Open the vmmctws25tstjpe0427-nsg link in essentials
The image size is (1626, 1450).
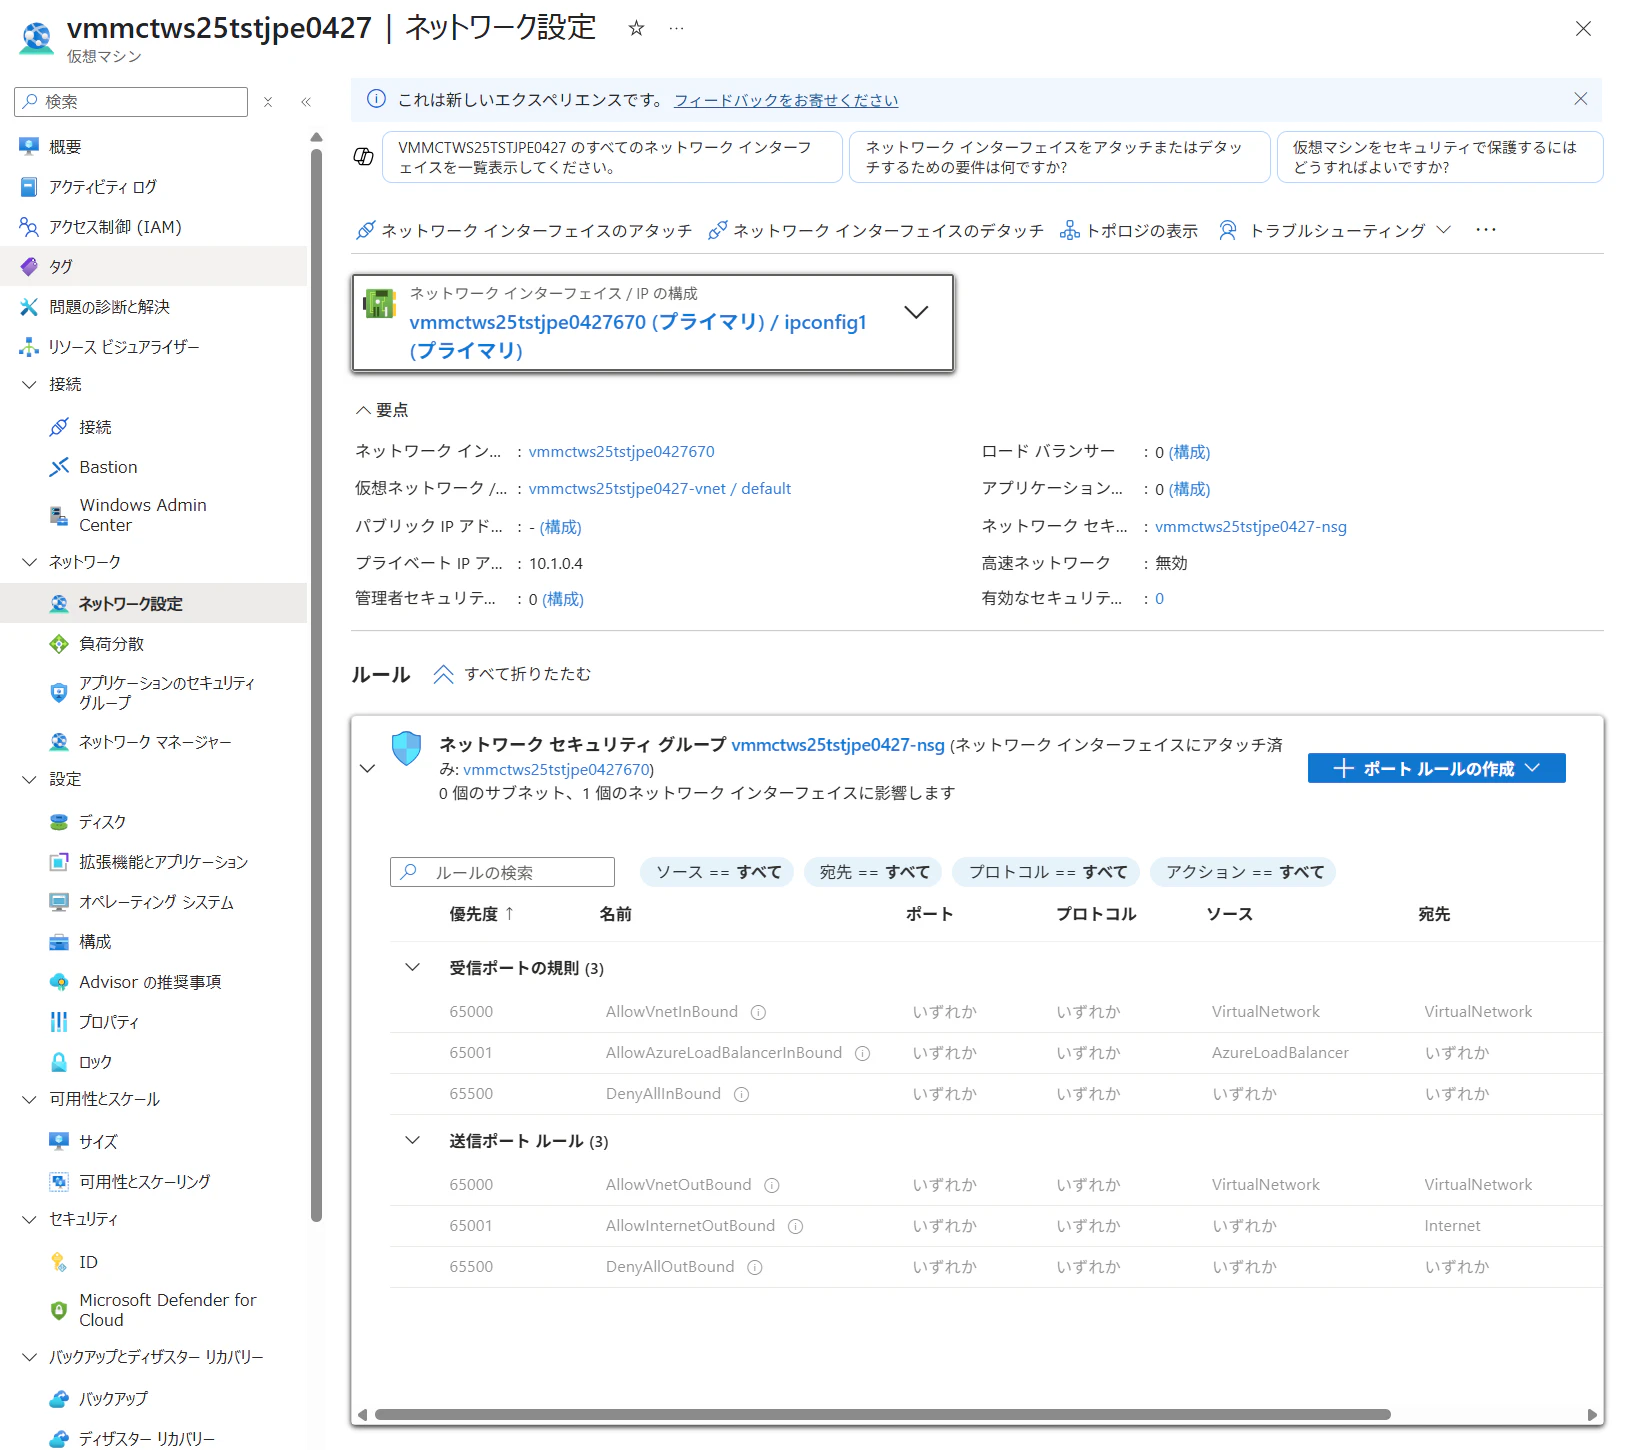coord(1251,527)
